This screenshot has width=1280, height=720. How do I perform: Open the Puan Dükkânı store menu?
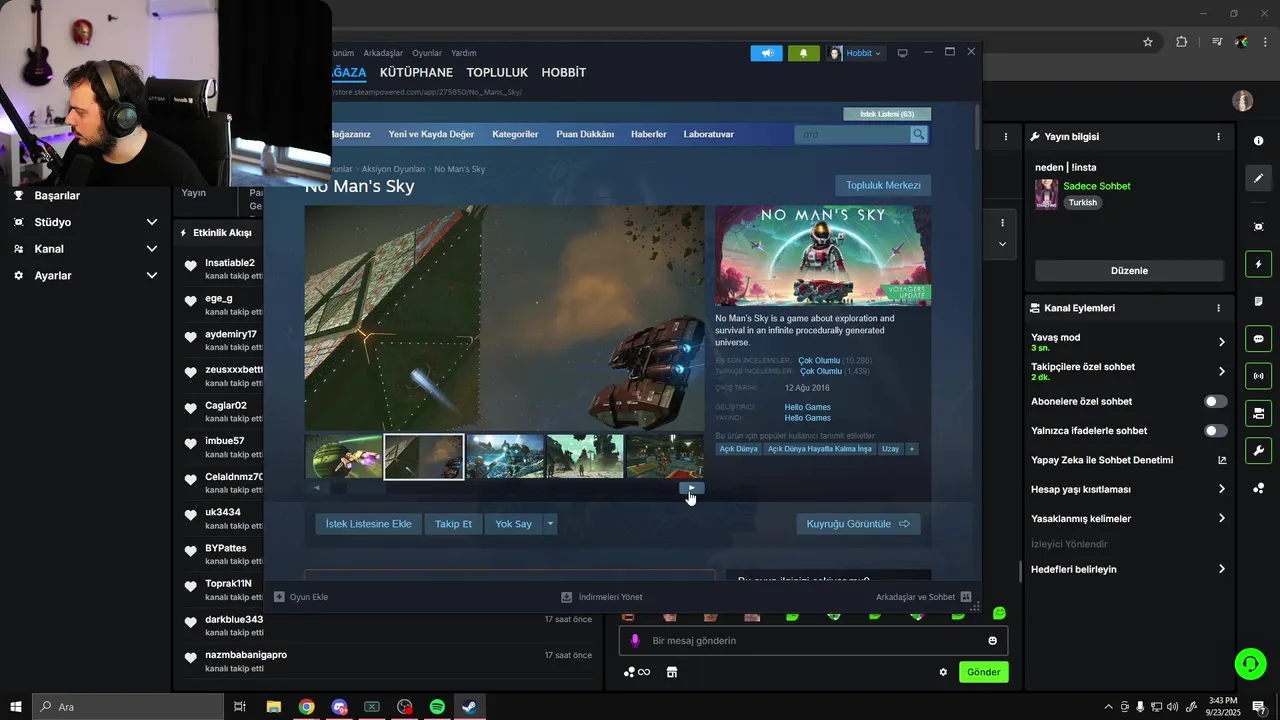(x=585, y=134)
